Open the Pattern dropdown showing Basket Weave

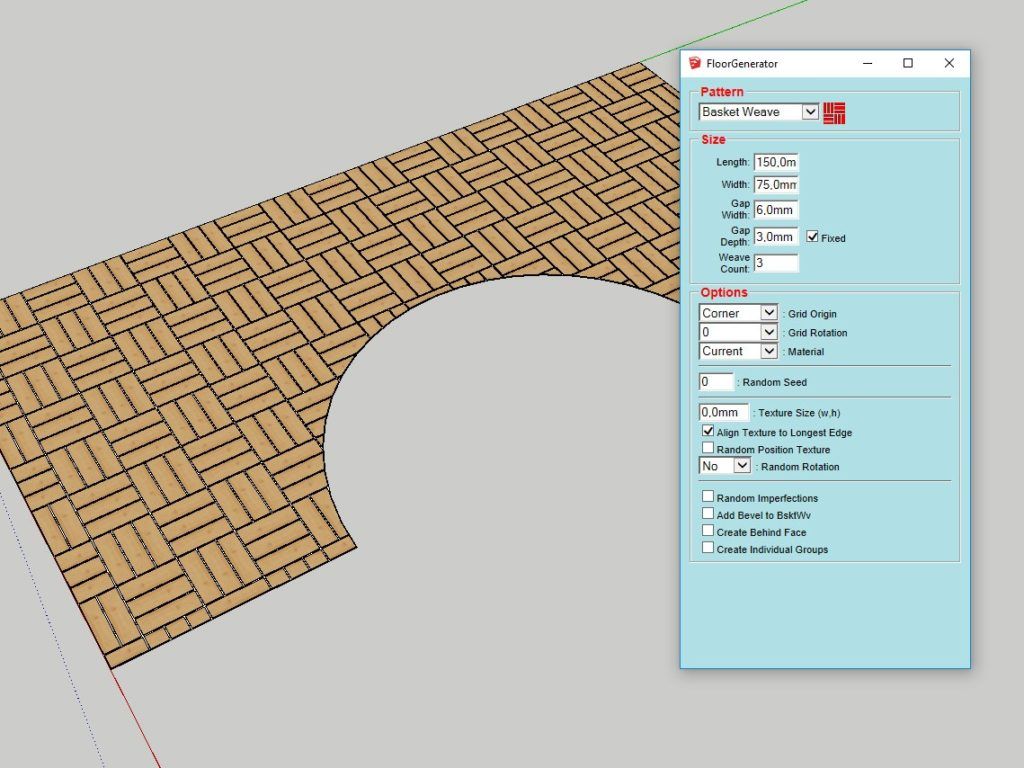[758, 112]
